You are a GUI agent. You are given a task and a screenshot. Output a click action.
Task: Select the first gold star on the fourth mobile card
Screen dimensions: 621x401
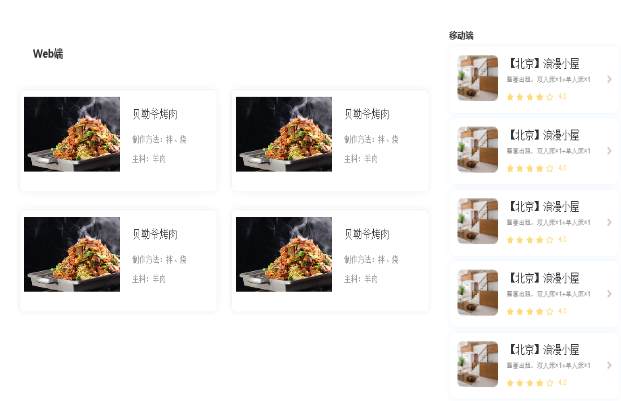(510, 312)
